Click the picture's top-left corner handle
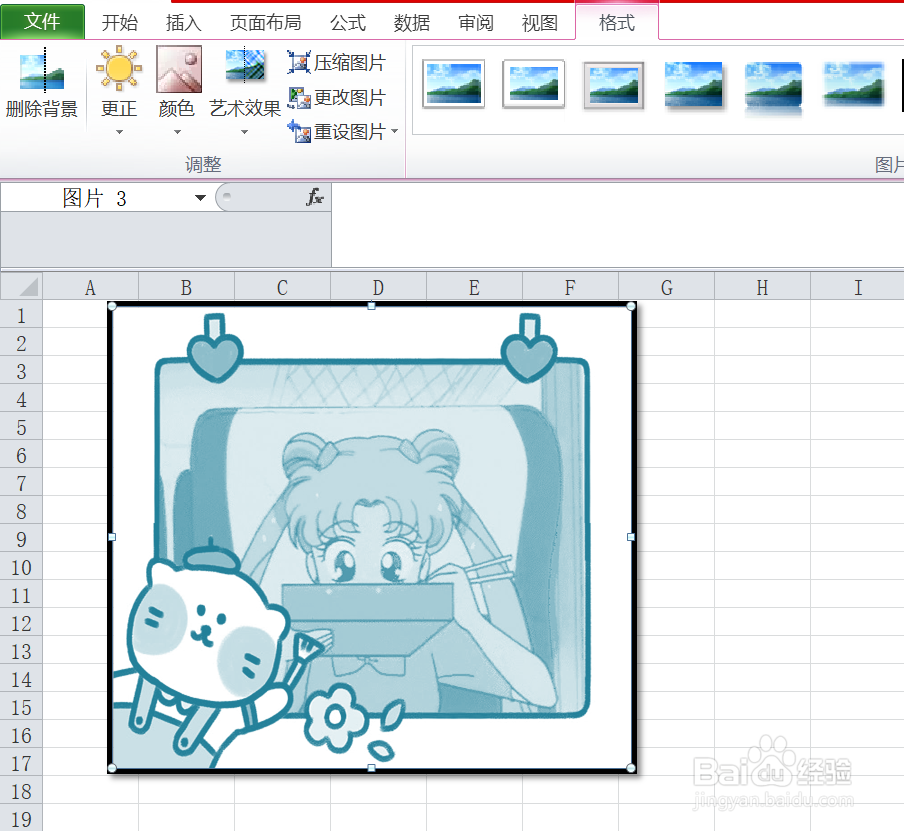Viewport: 904px width, 831px height. 112,306
